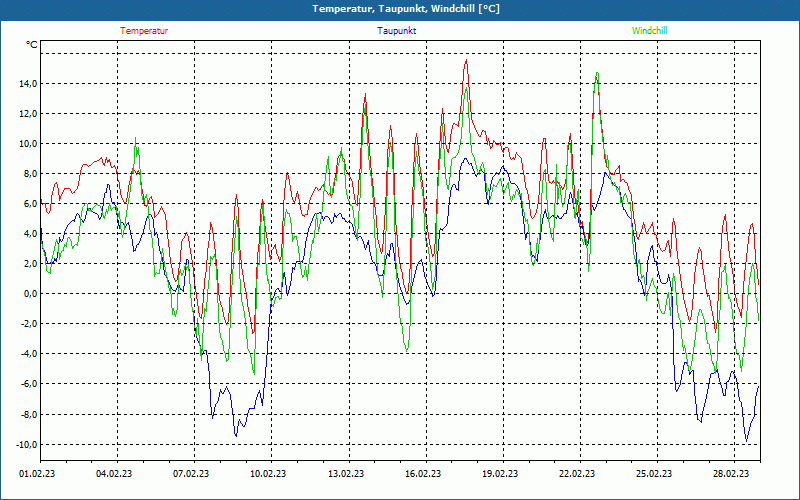Click the -6,0 y-axis value
This screenshot has height=500, width=800.
29,384
